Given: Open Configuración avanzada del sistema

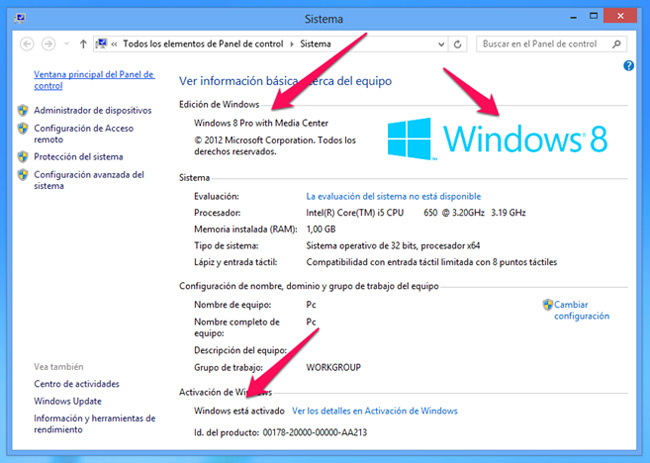Looking at the screenshot, I should (89, 180).
